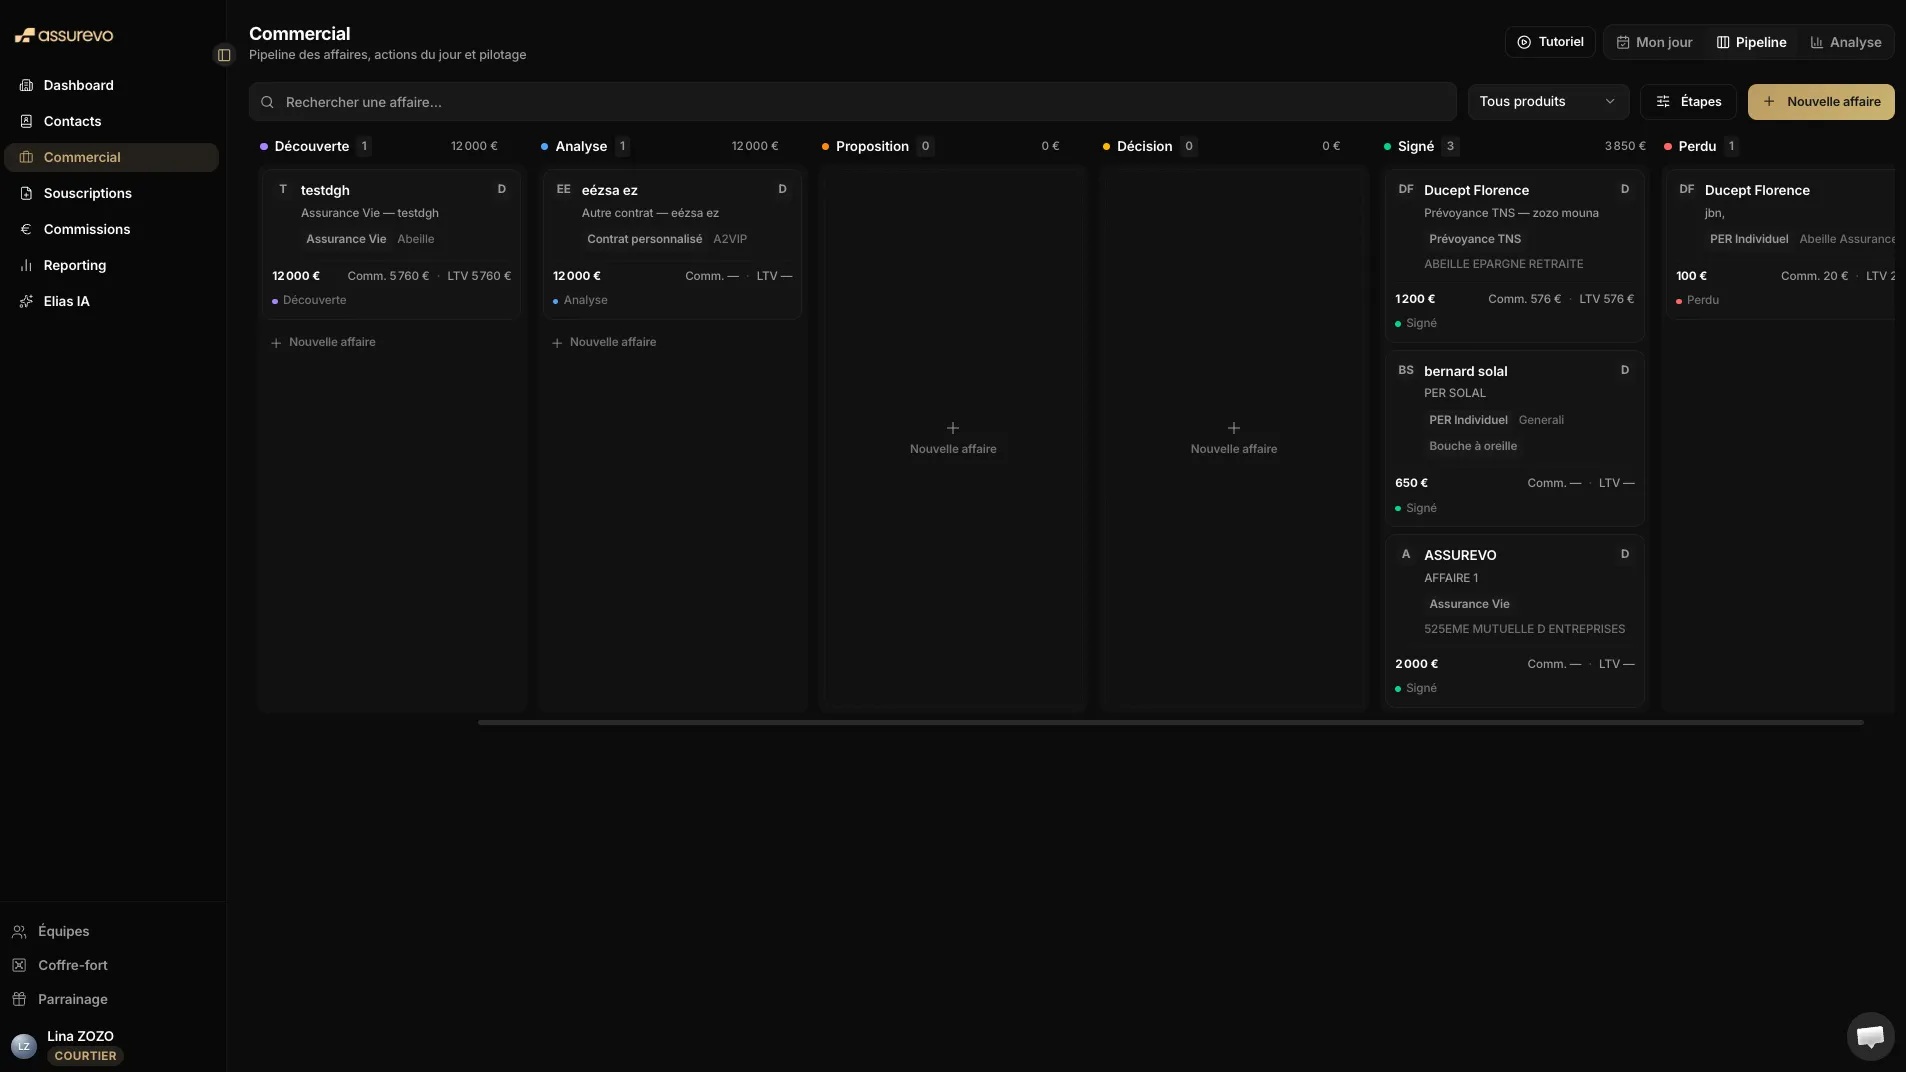Viewport: 1906px width, 1072px height.
Task: Click DF avatar on Perdu card
Action: 1687,189
